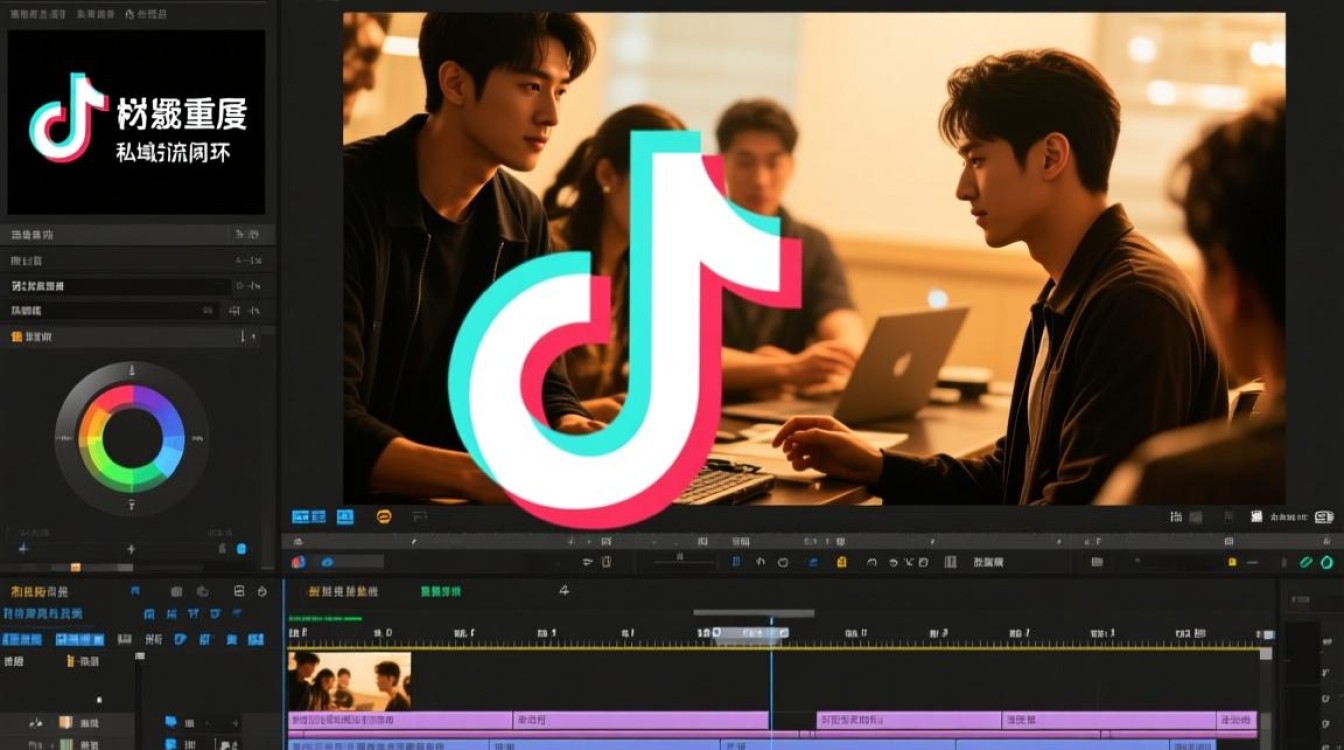
Task: Click the blue cloud icon under the preview
Action: (327, 562)
